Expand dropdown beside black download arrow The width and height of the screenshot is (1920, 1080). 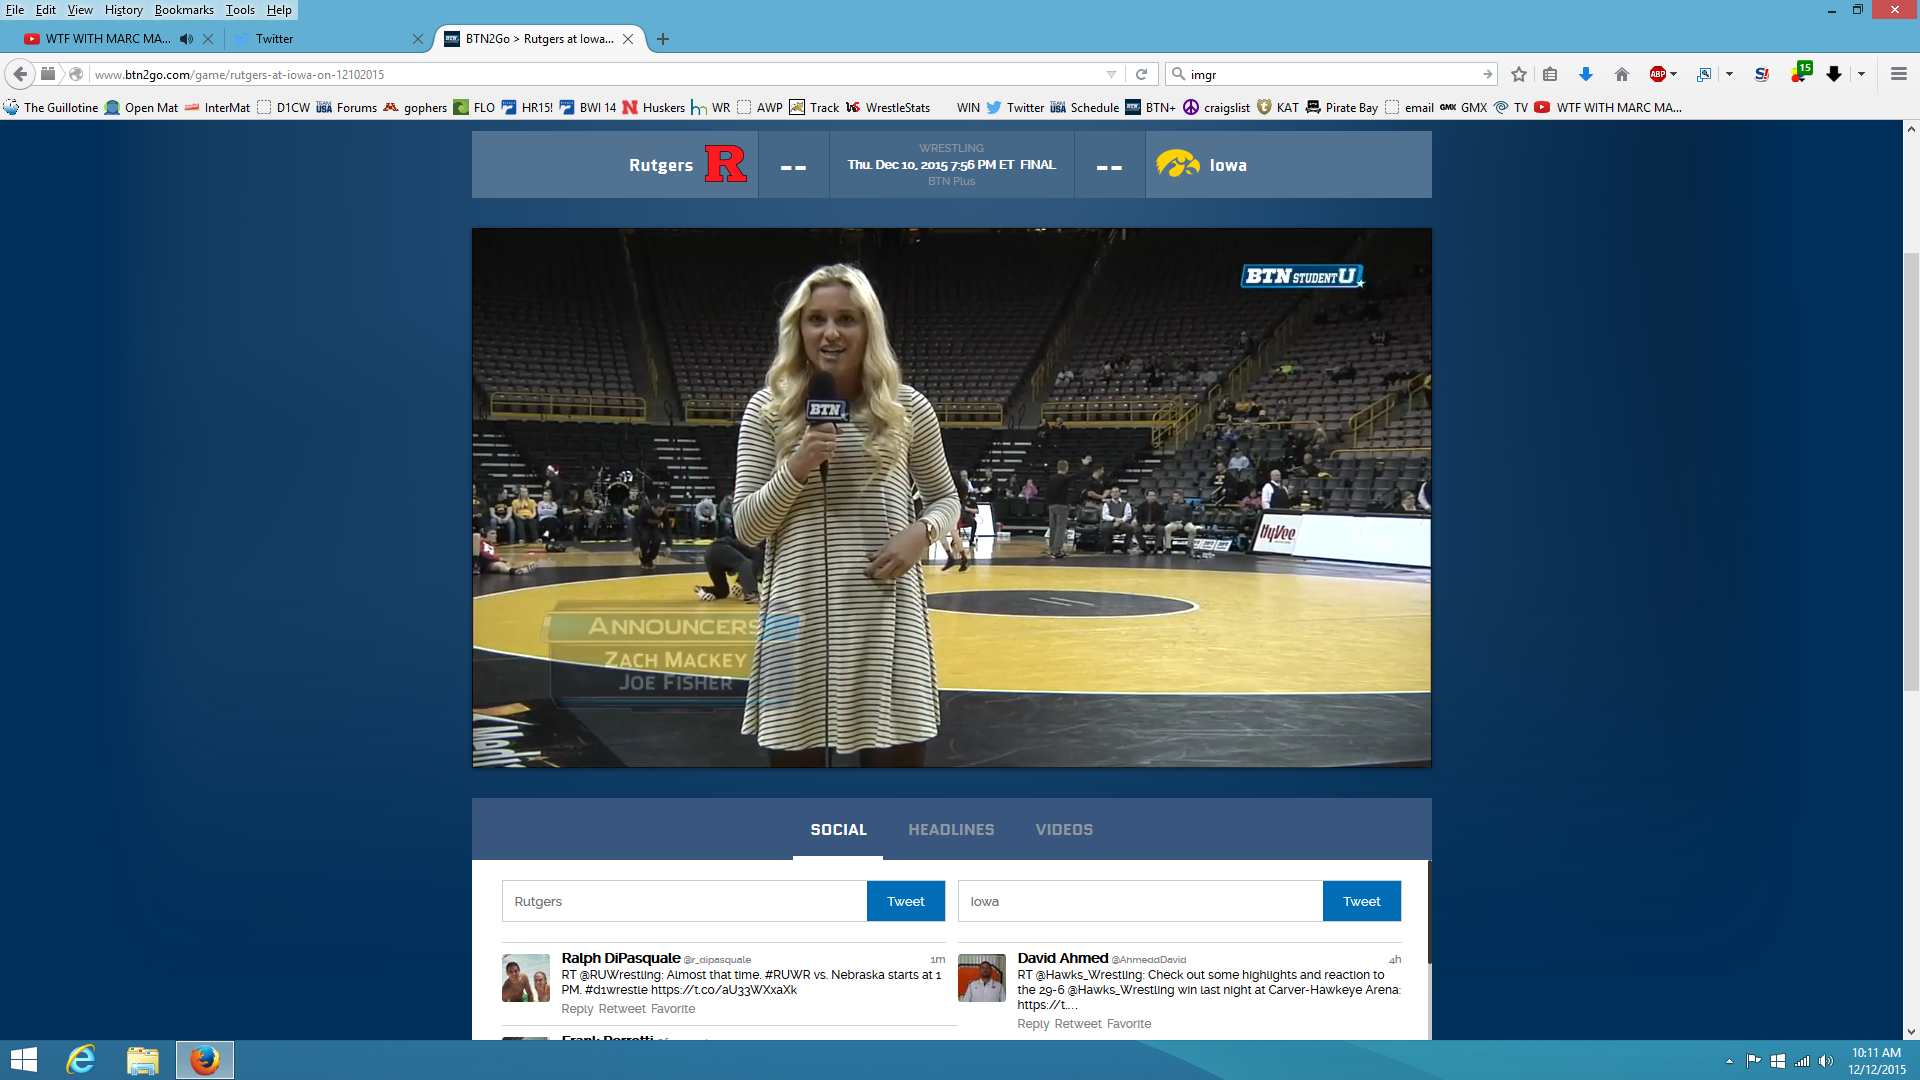(1861, 74)
